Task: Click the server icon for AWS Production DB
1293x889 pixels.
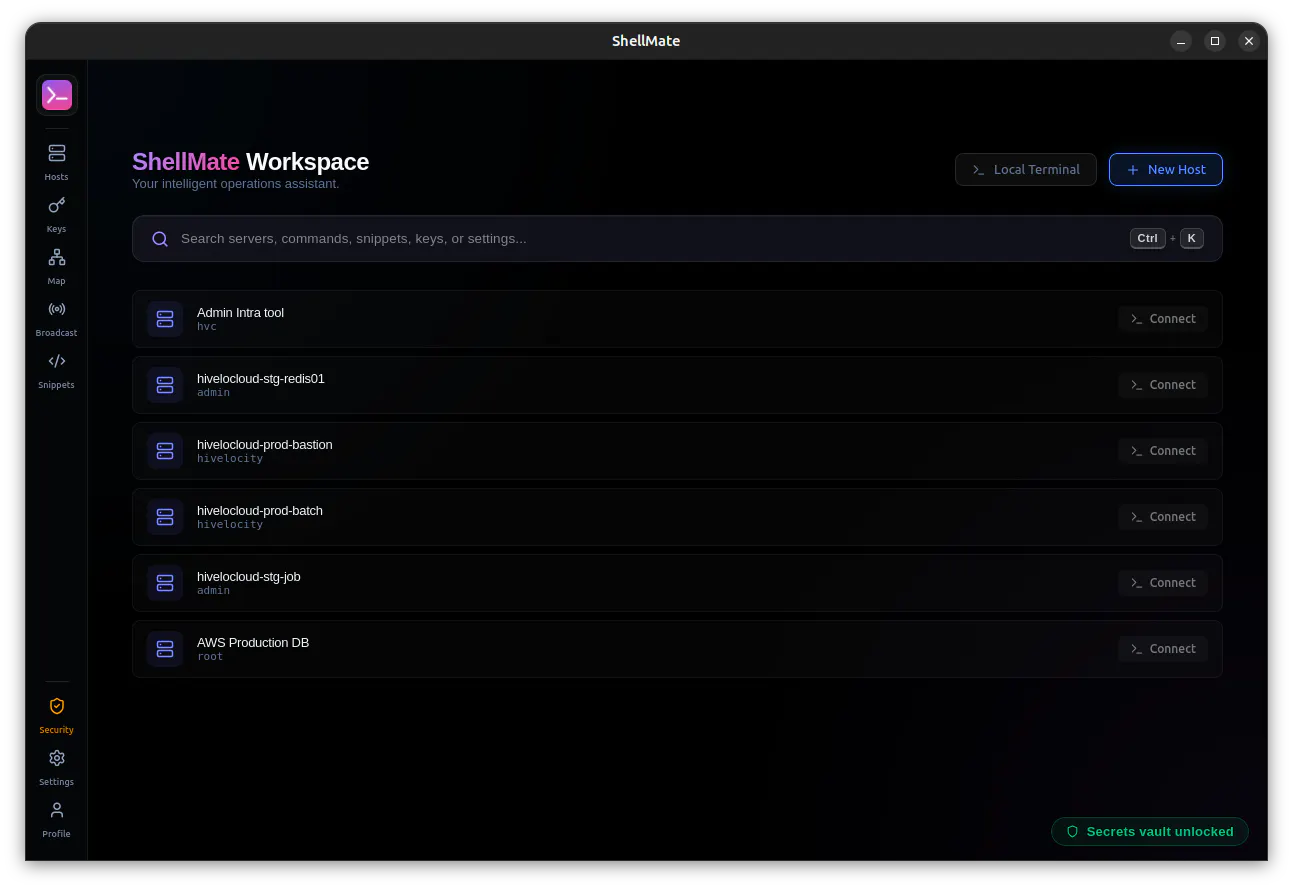Action: 165,649
